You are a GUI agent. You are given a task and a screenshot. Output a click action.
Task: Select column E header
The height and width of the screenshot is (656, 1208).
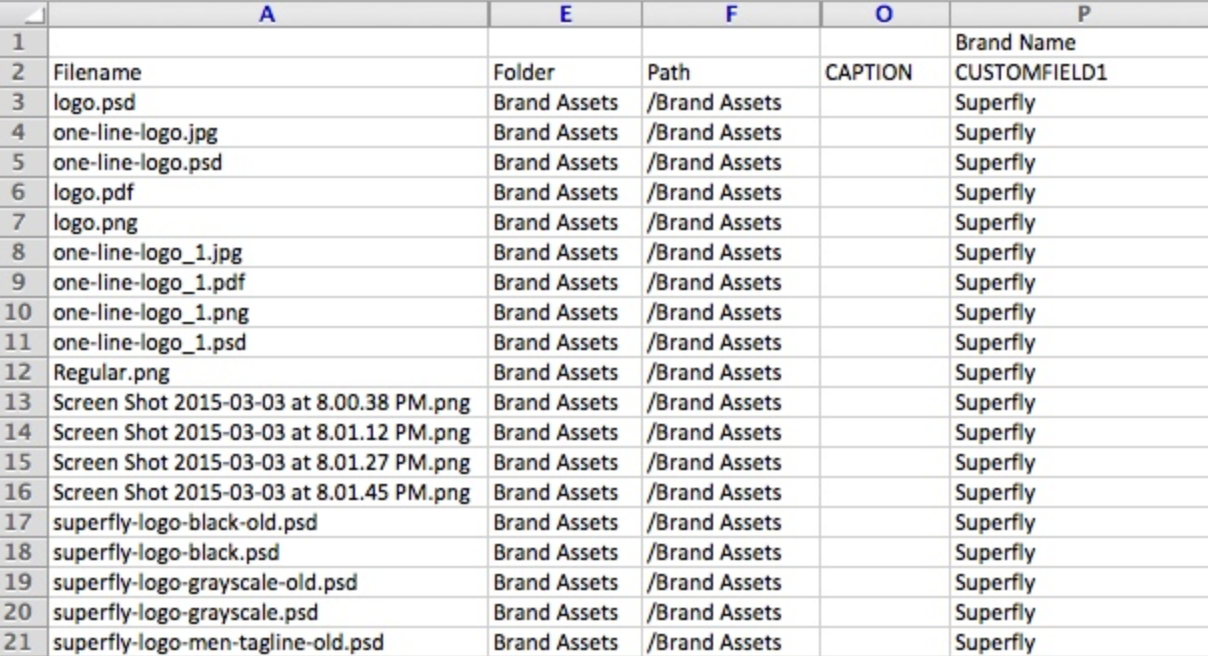[565, 14]
